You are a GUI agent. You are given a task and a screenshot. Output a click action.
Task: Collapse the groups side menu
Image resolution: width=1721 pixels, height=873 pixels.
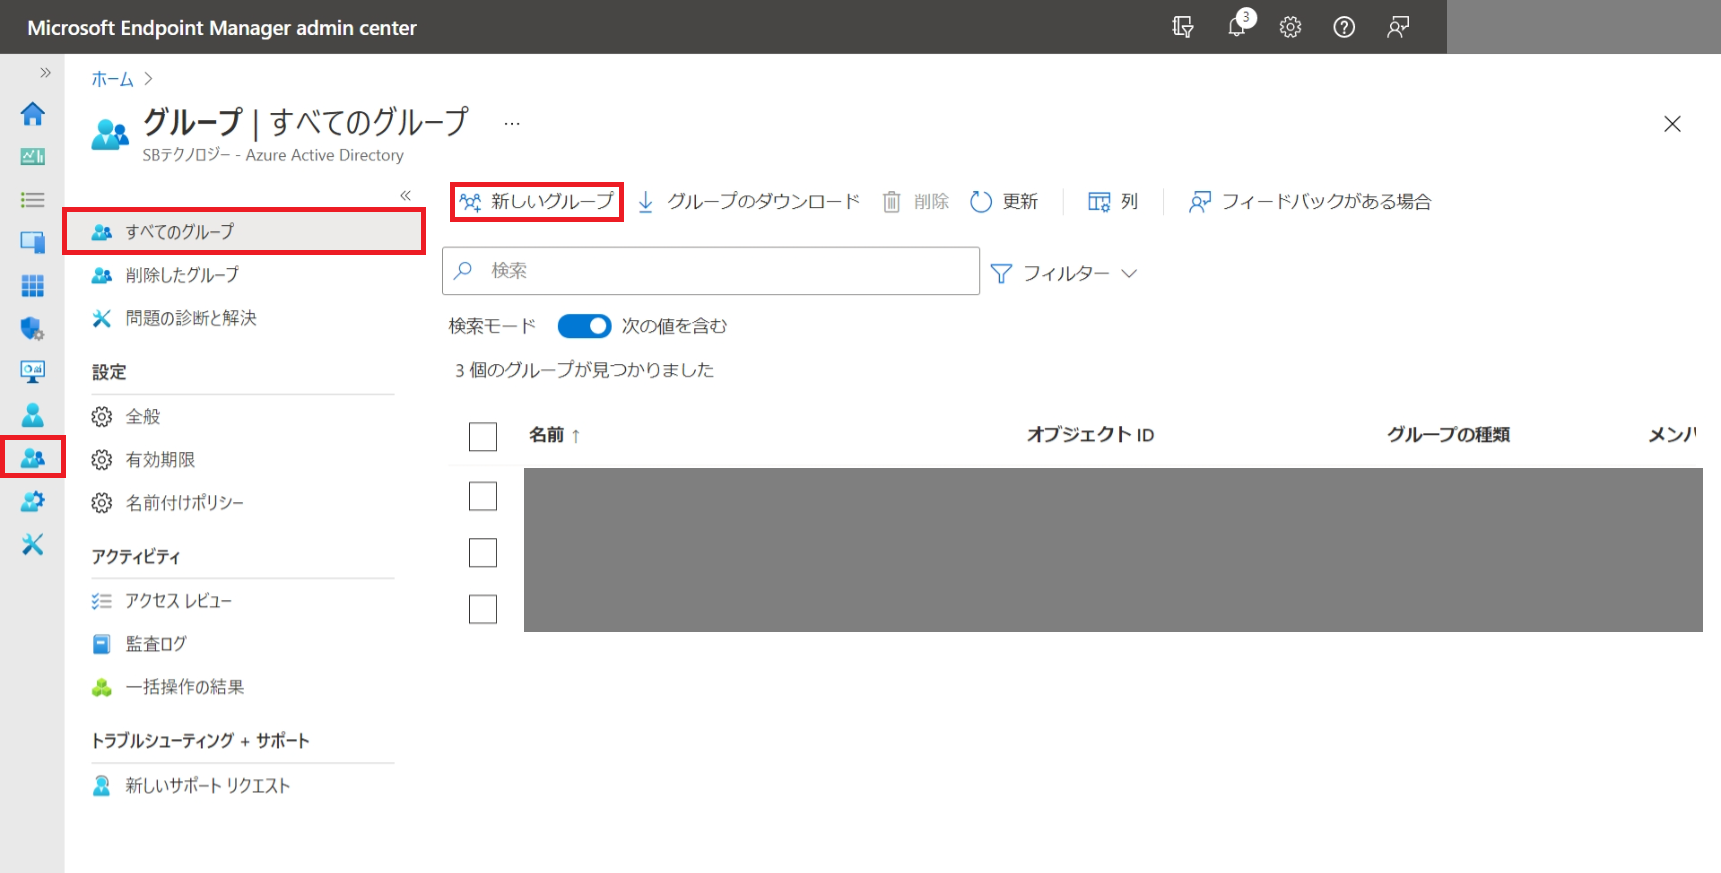(406, 195)
